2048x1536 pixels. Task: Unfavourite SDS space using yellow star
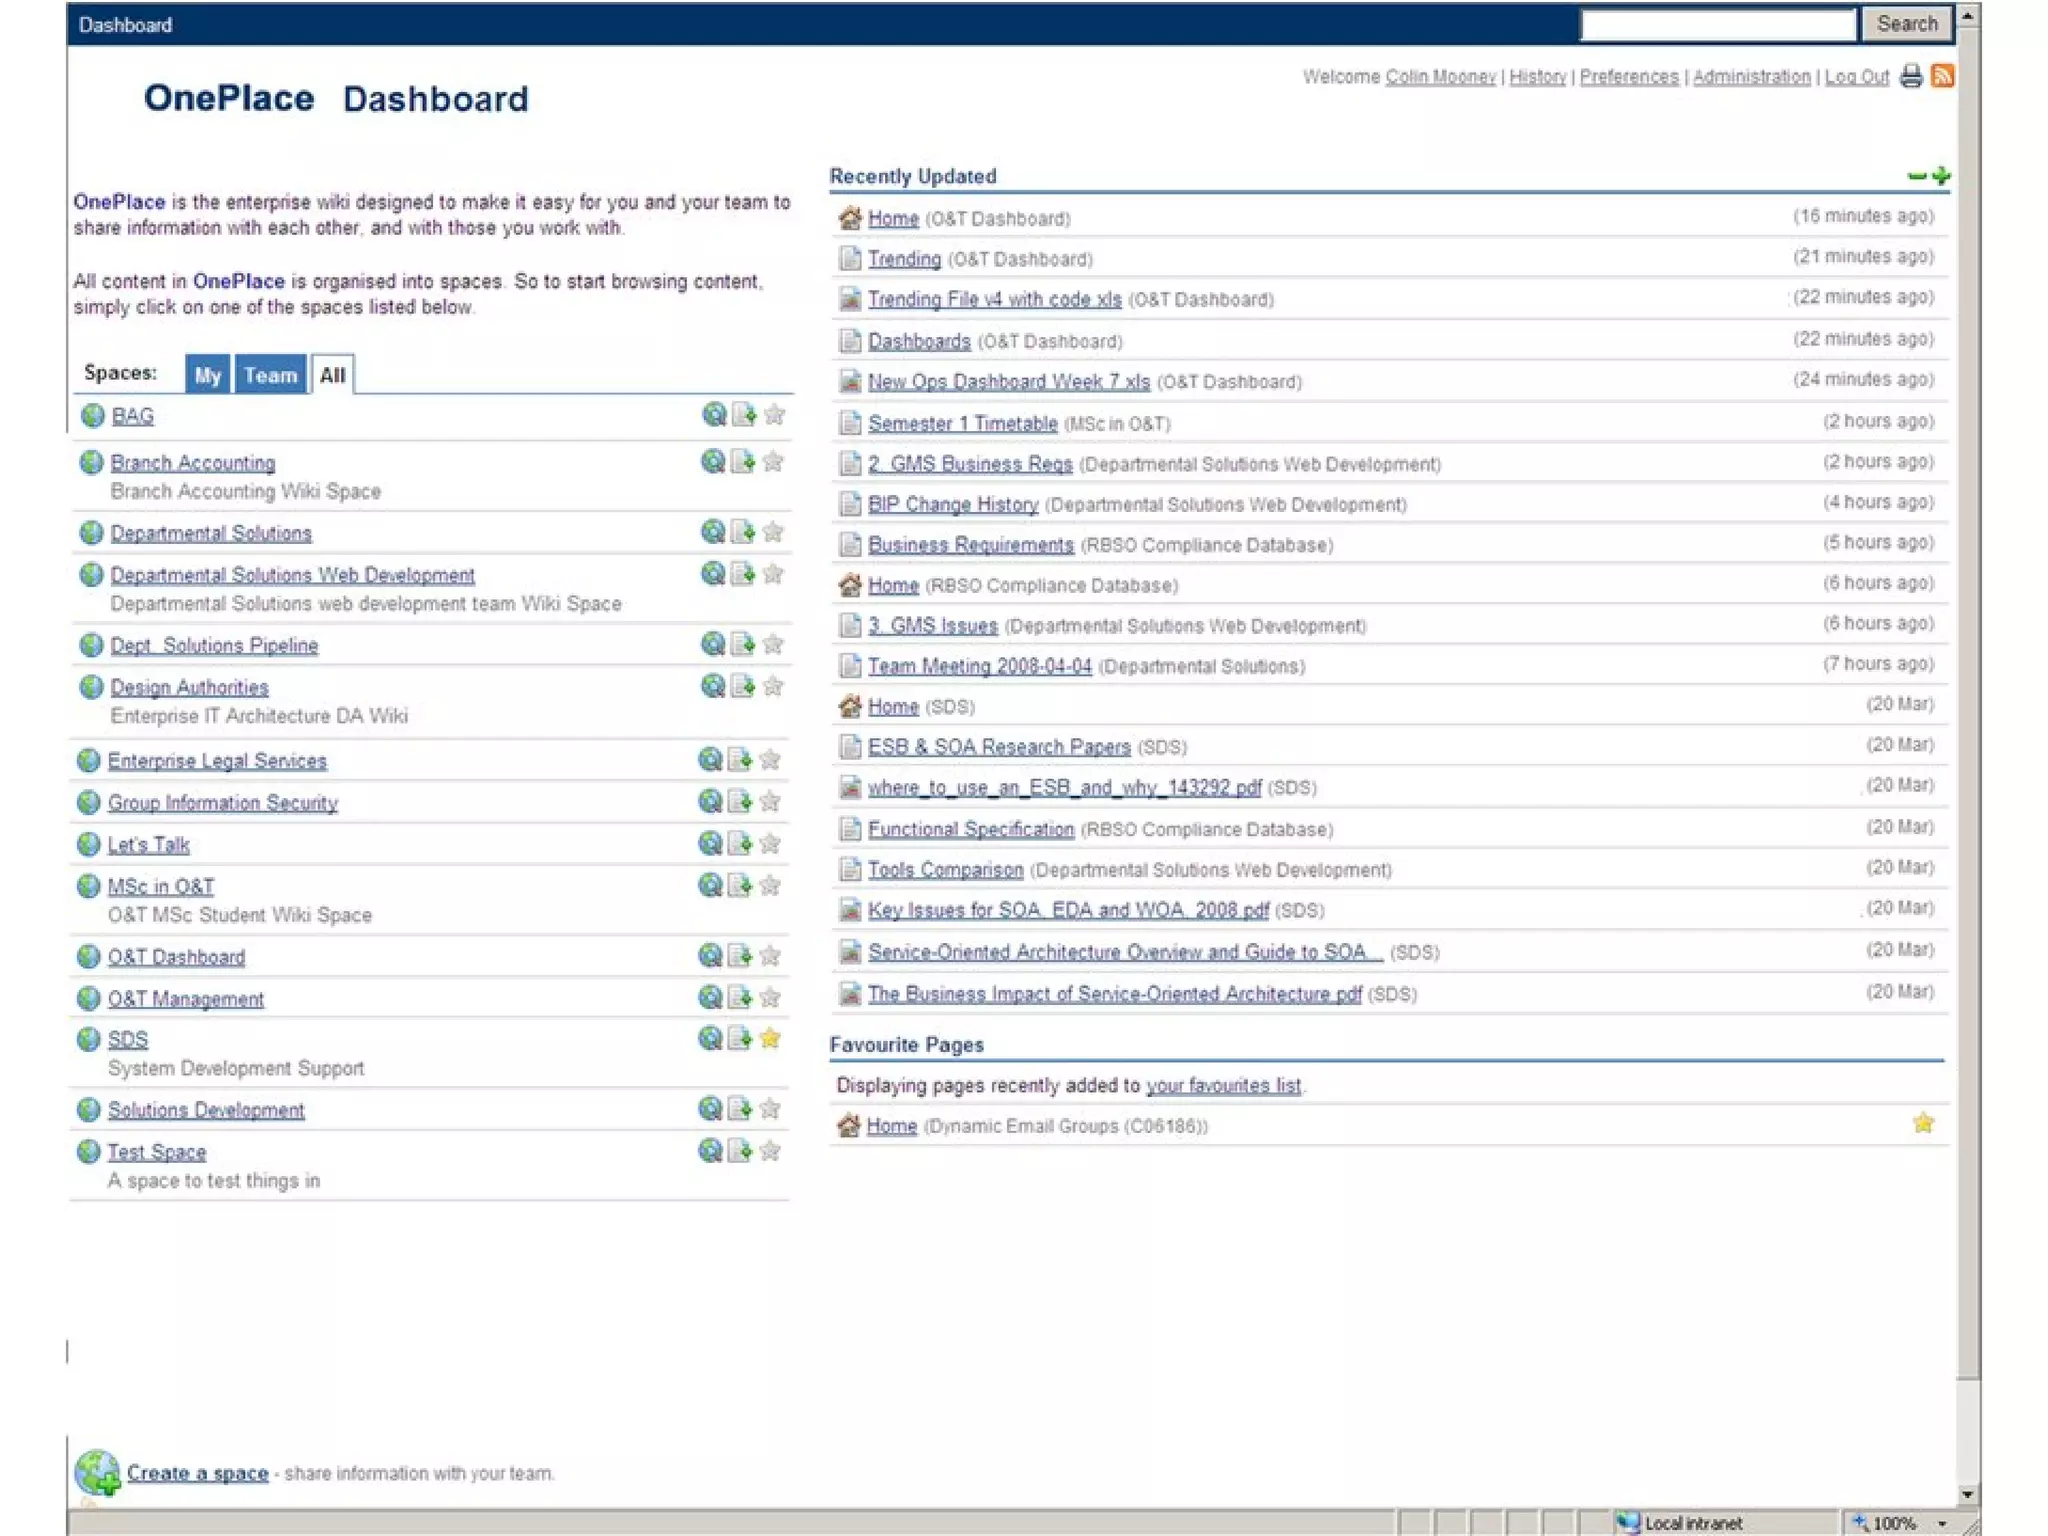pyautogui.click(x=770, y=1038)
